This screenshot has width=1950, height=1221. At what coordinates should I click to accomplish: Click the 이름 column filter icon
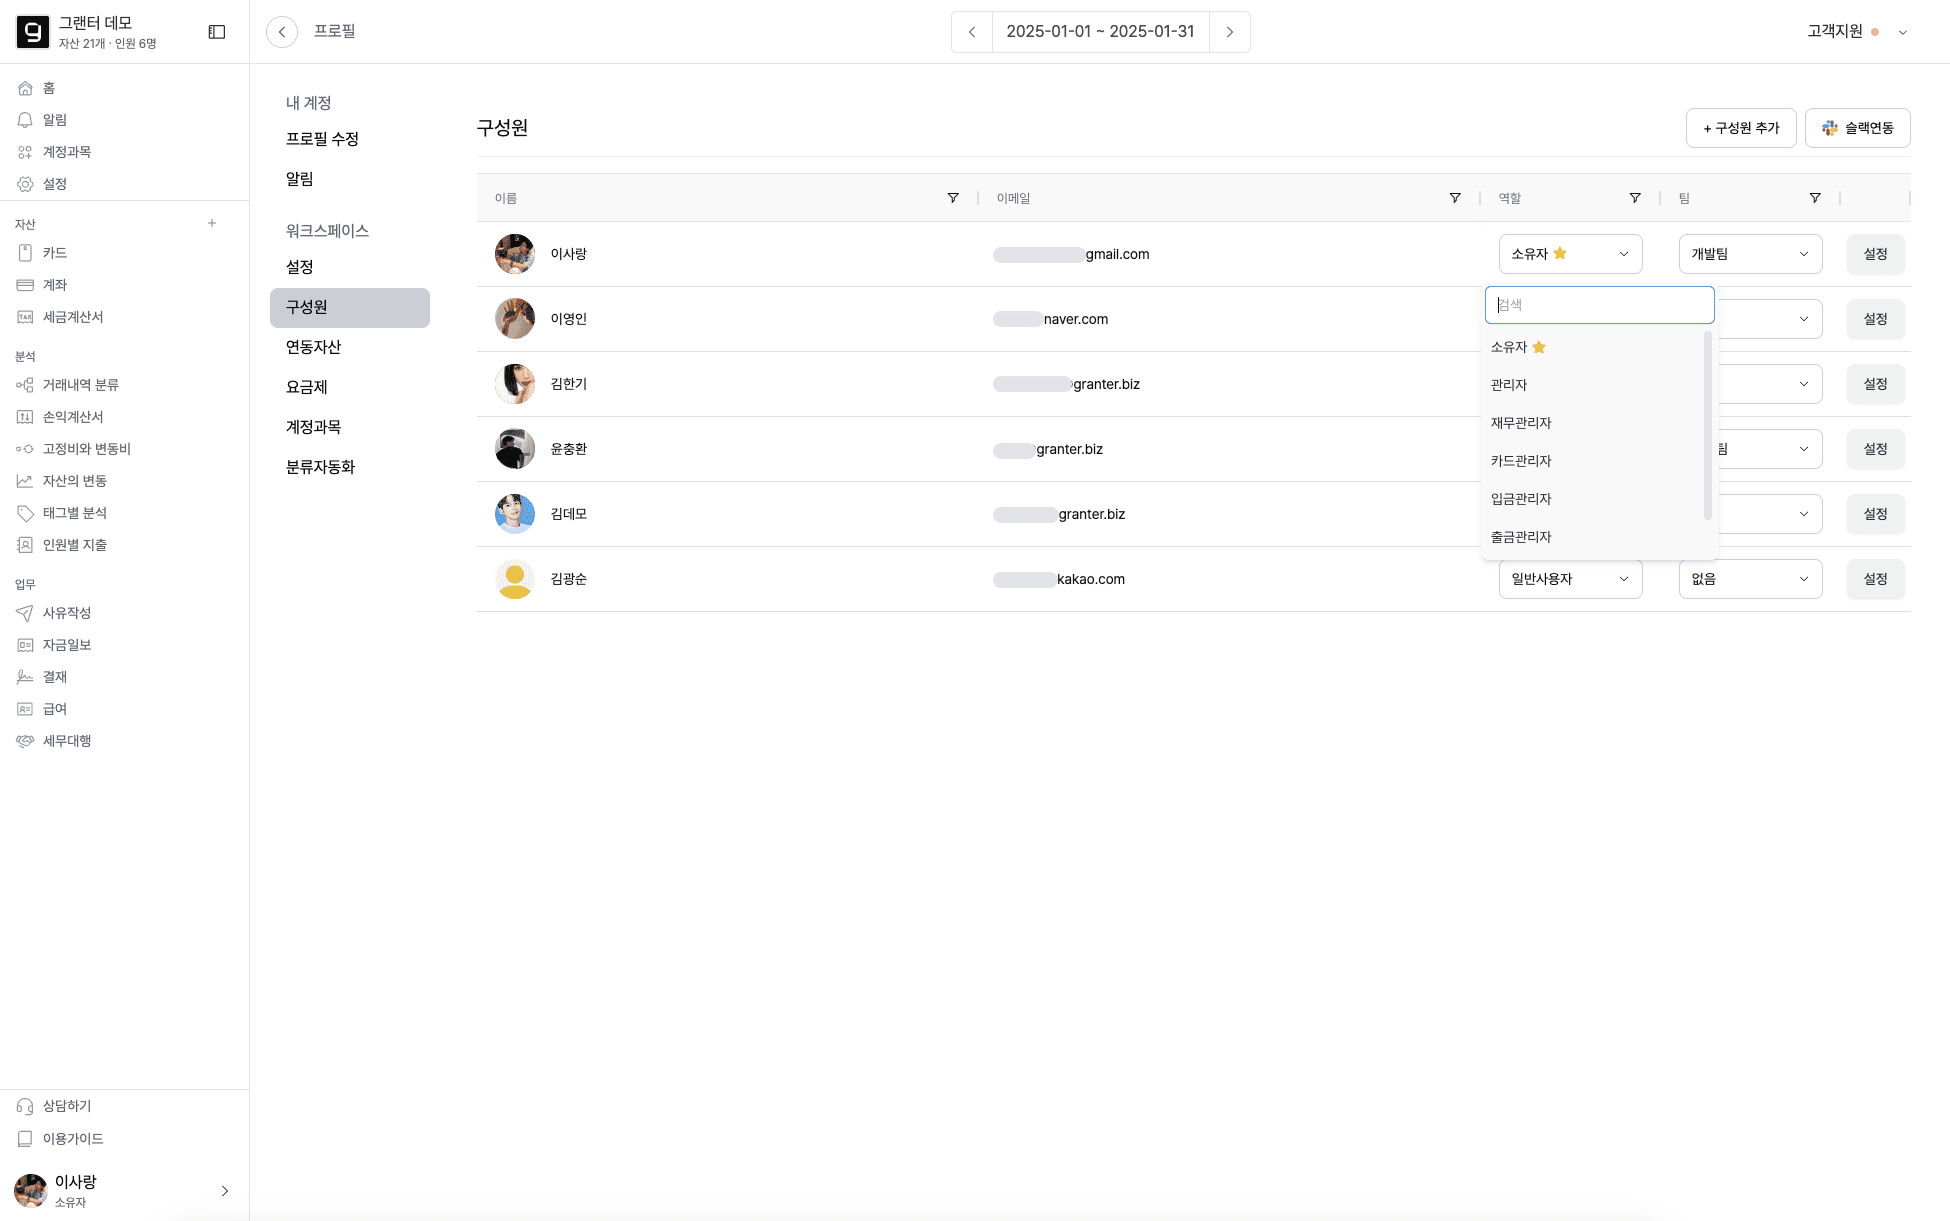tap(953, 198)
